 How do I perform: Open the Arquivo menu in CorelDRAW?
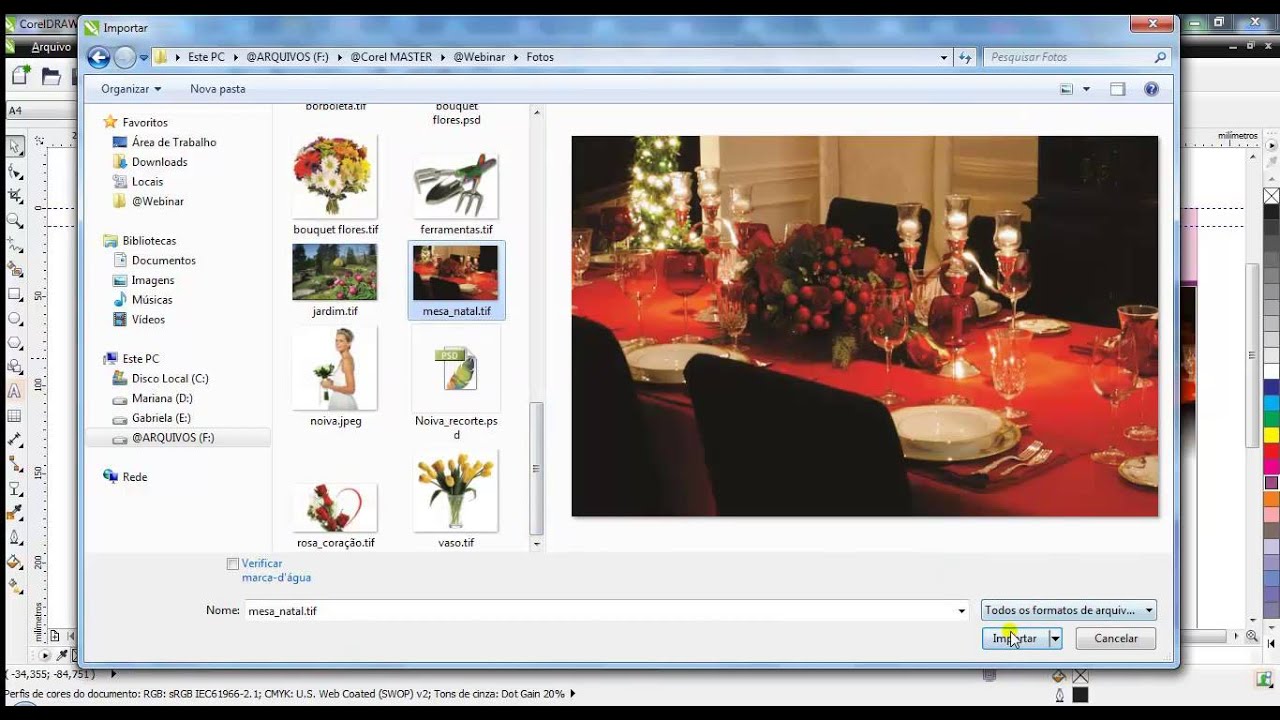click(x=51, y=47)
